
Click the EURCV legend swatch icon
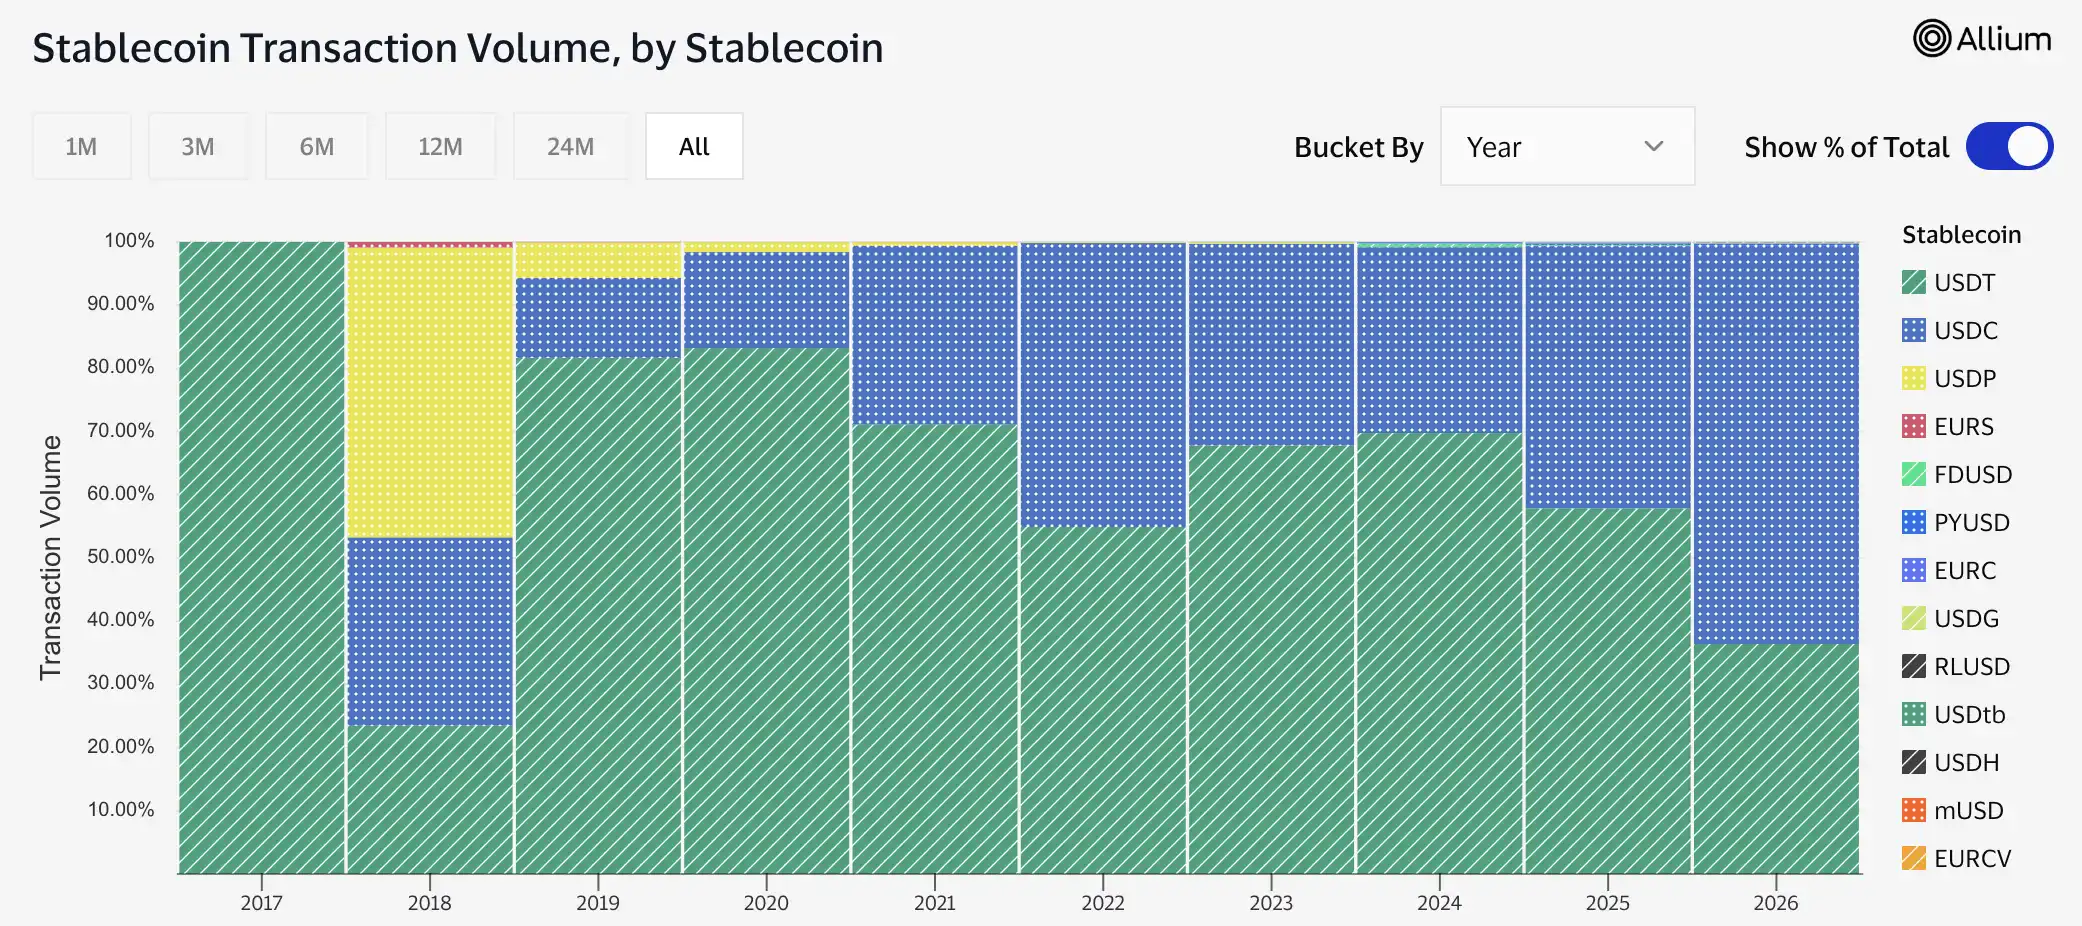(x=1913, y=858)
